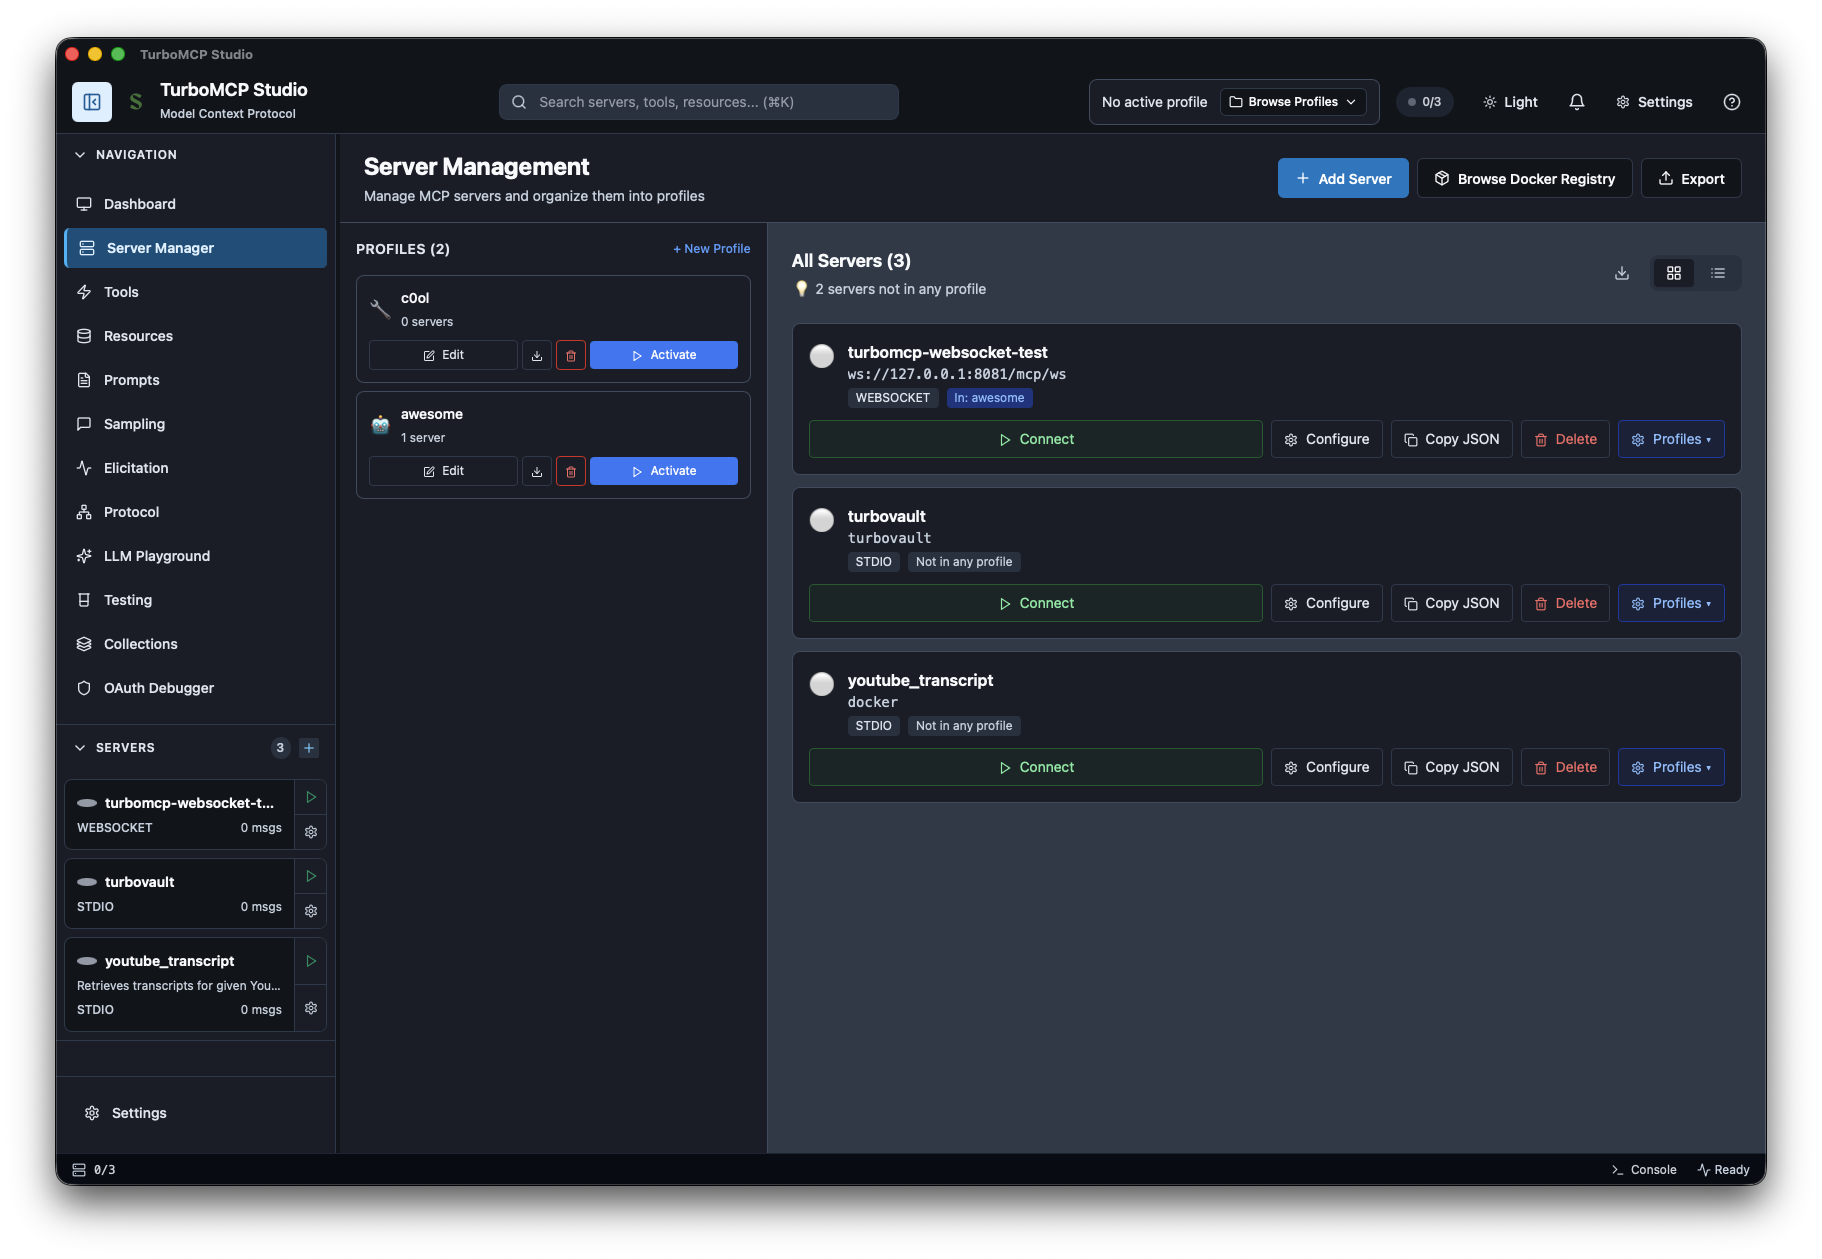1822x1259 pixels.
Task: Edit the c0ol profile
Action: (443, 355)
